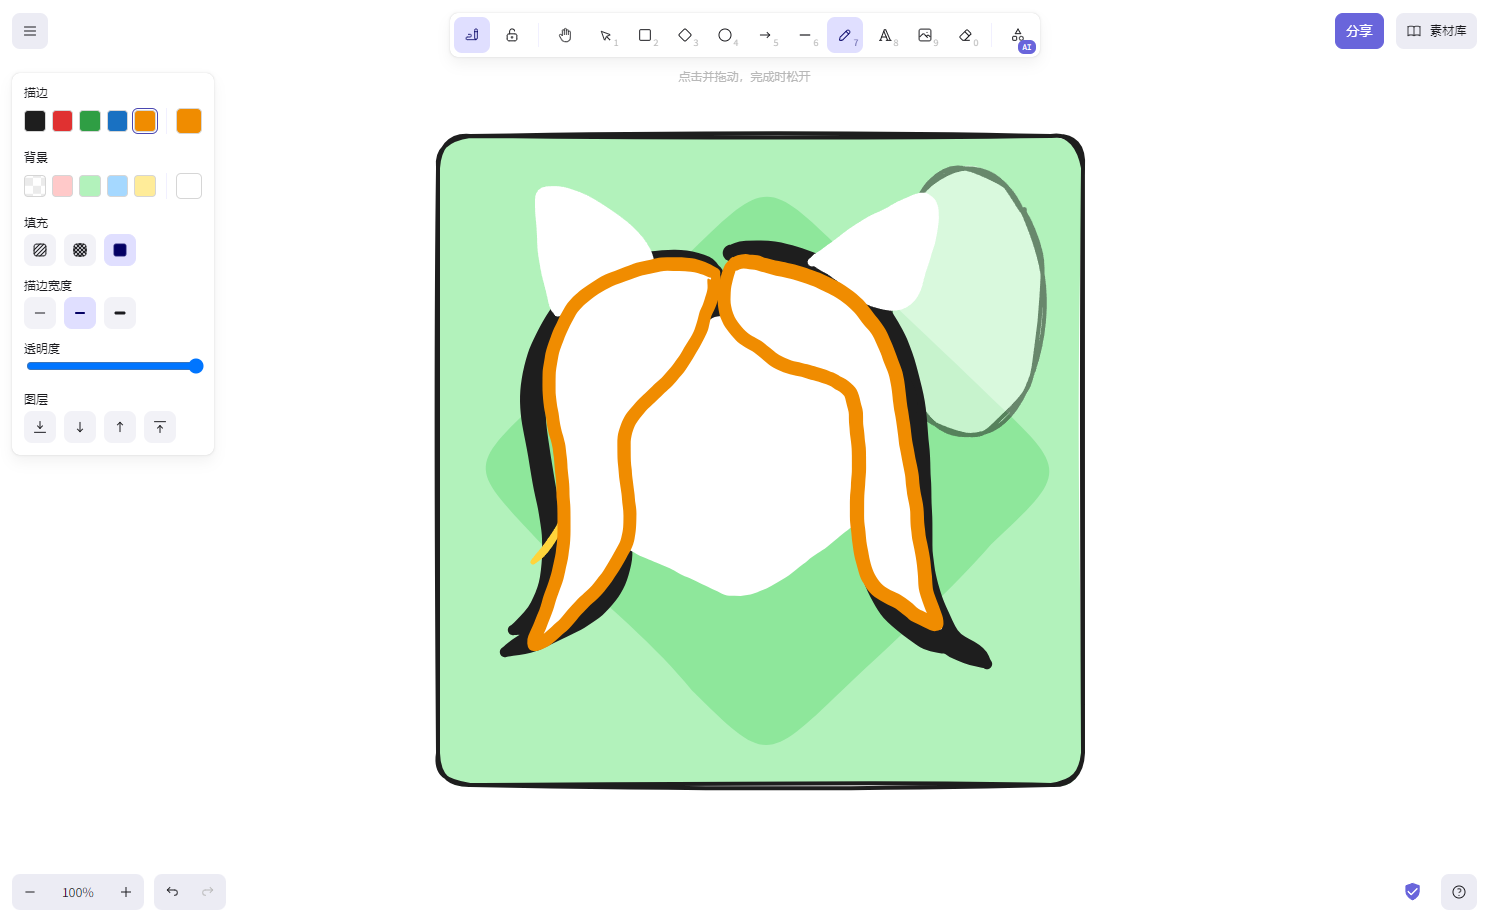Image resolution: width=1487 pixels, height=920 pixels.
Task: Choose red stroke color
Action: [62, 121]
